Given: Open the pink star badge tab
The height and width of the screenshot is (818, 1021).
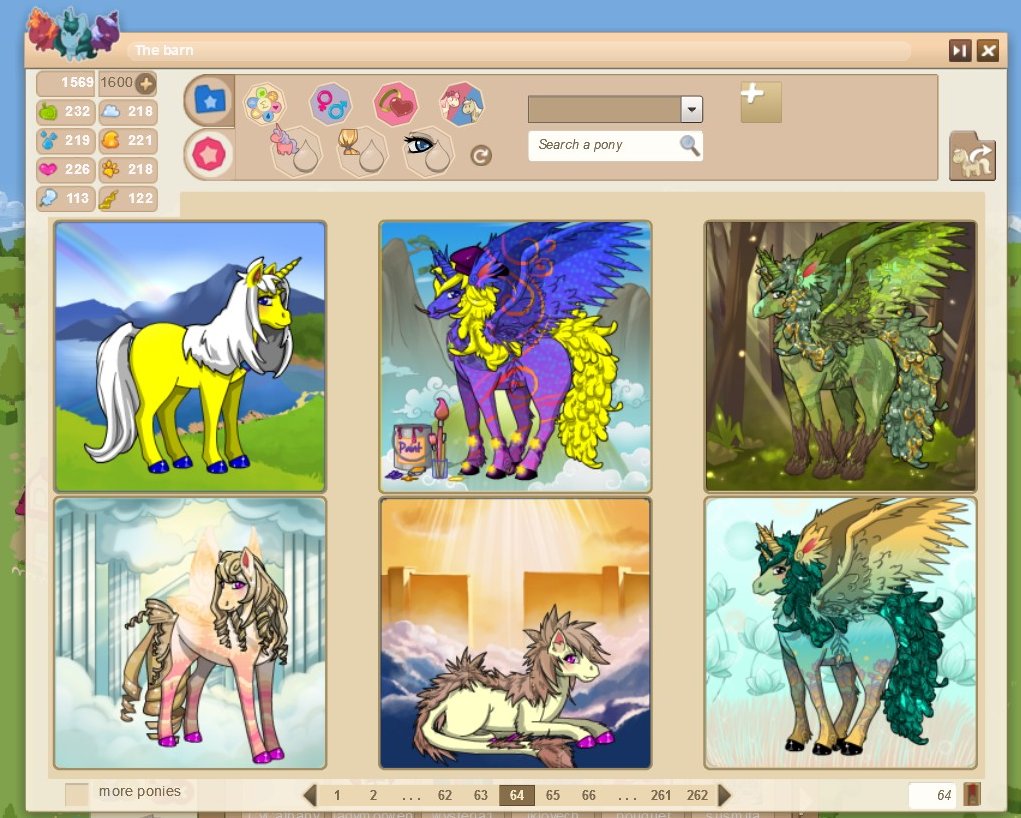Looking at the screenshot, I should coord(209,154).
